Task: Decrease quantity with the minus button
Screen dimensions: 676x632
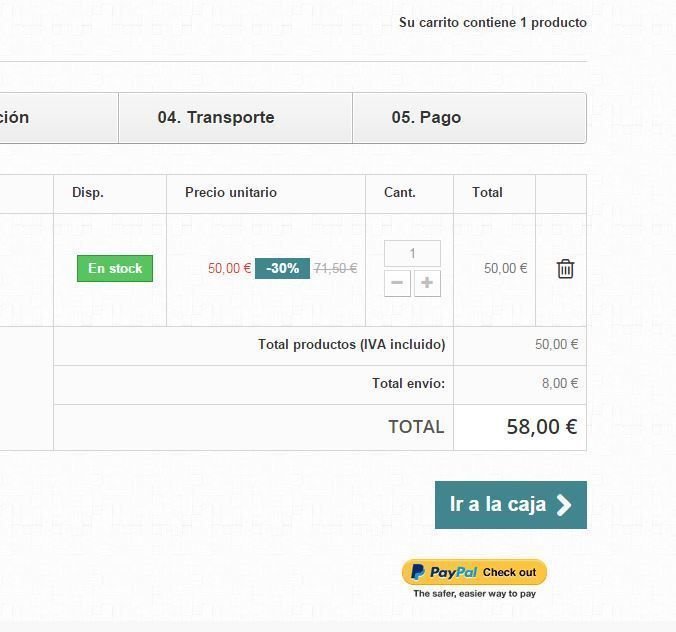Action: (x=397, y=283)
